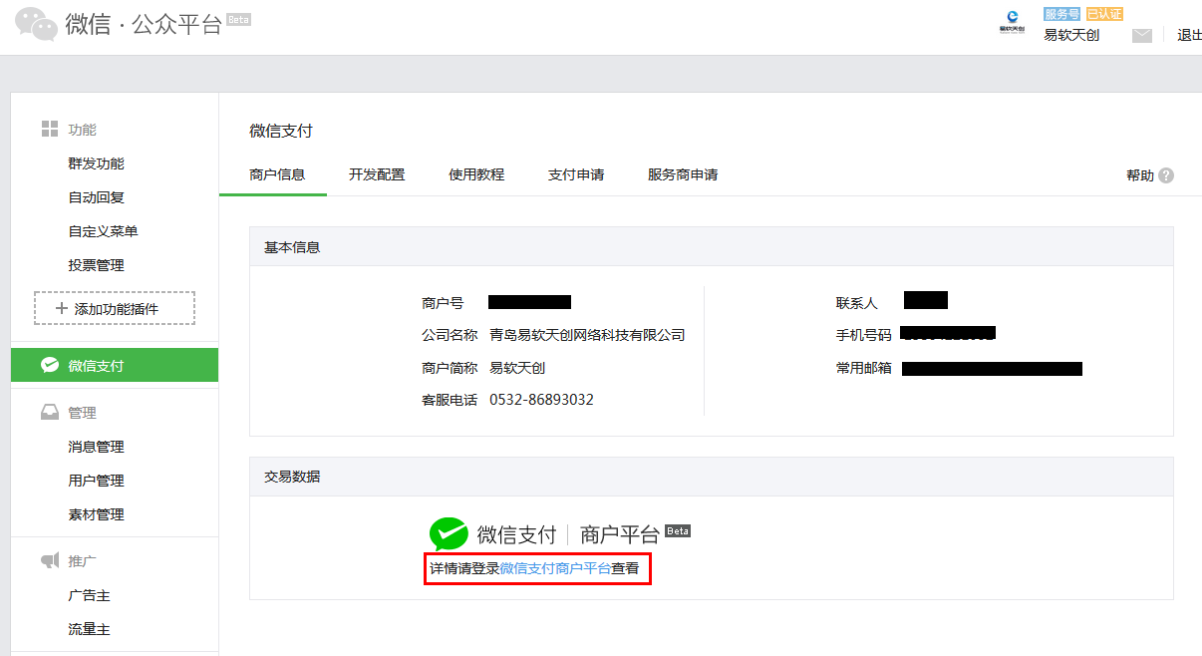Click the 商户号 label
This screenshot has width=1202, height=656.
(x=443, y=302)
